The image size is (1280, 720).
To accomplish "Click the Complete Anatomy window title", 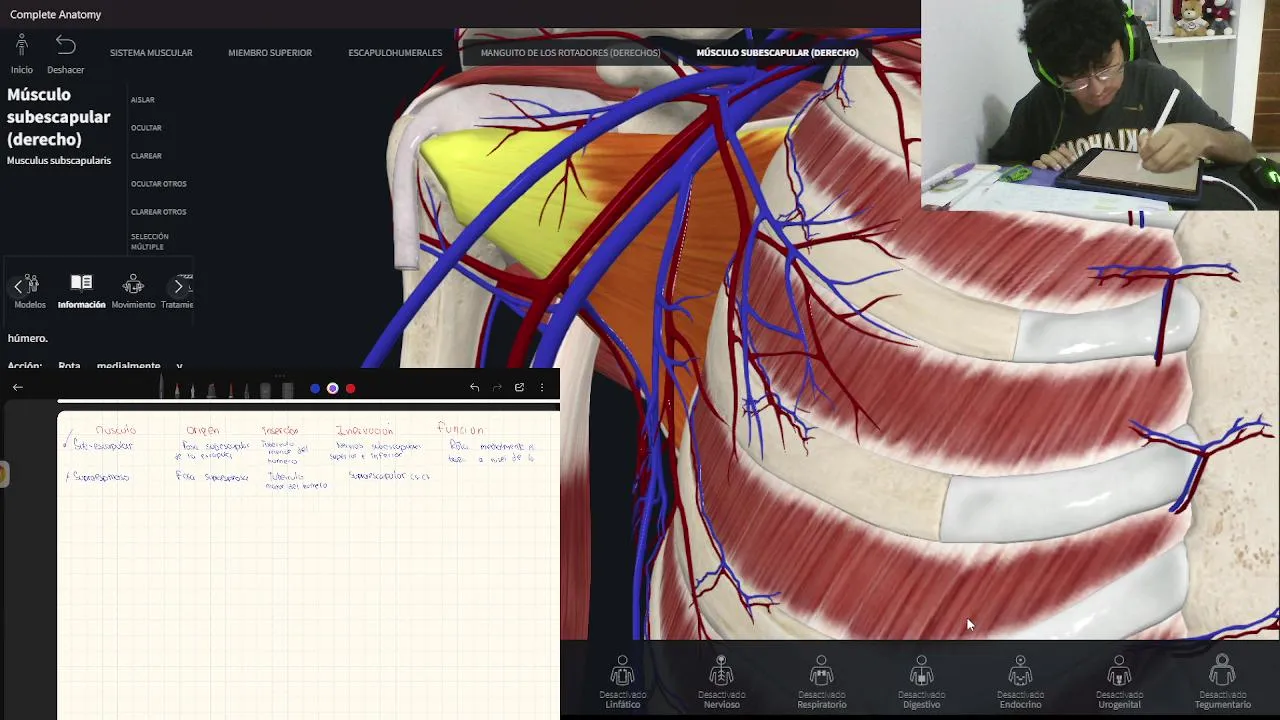I will 55,15.
